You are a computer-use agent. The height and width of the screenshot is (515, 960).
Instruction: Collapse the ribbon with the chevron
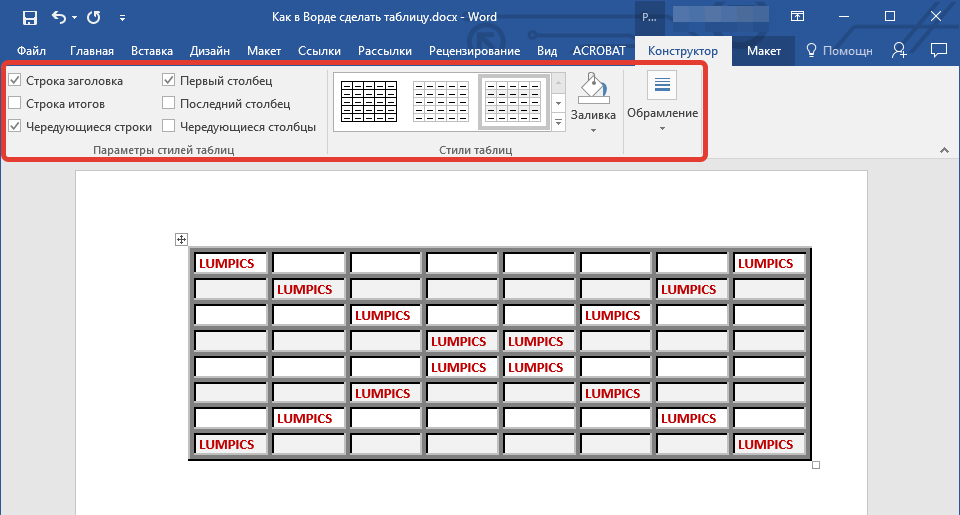(943, 150)
